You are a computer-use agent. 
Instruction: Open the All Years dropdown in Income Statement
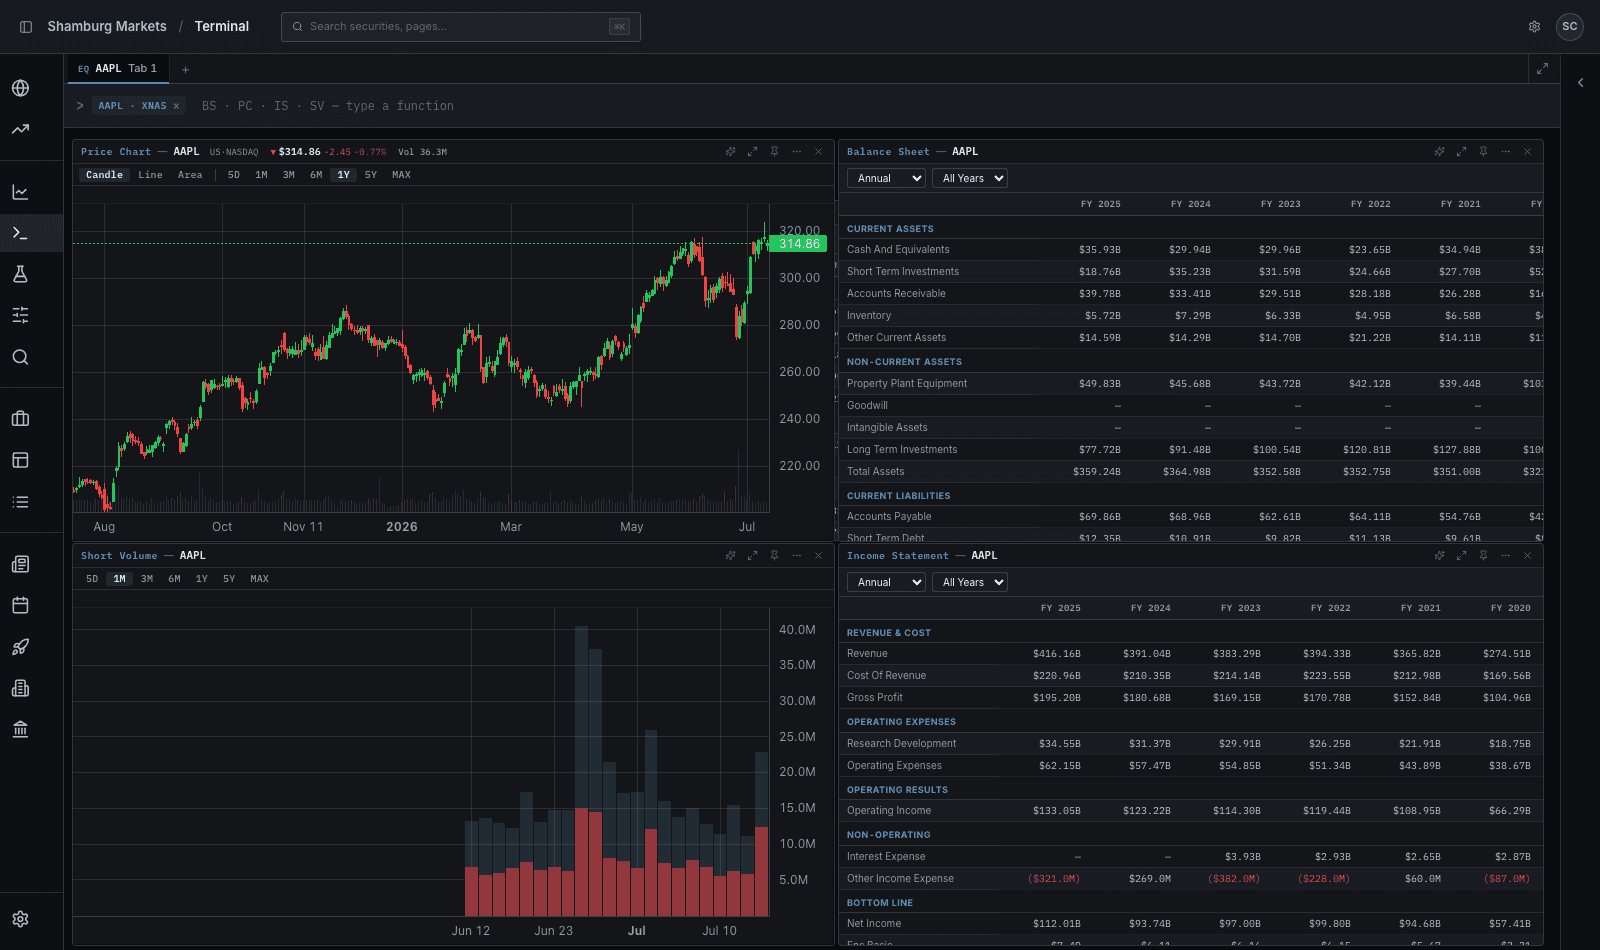coord(970,582)
